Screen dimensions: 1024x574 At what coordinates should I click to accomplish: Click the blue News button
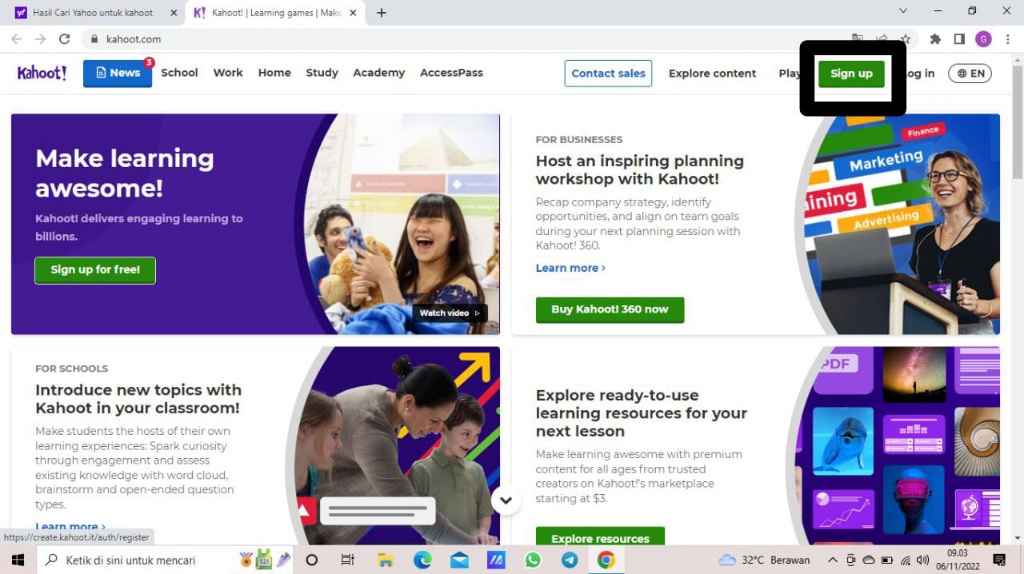click(x=118, y=73)
